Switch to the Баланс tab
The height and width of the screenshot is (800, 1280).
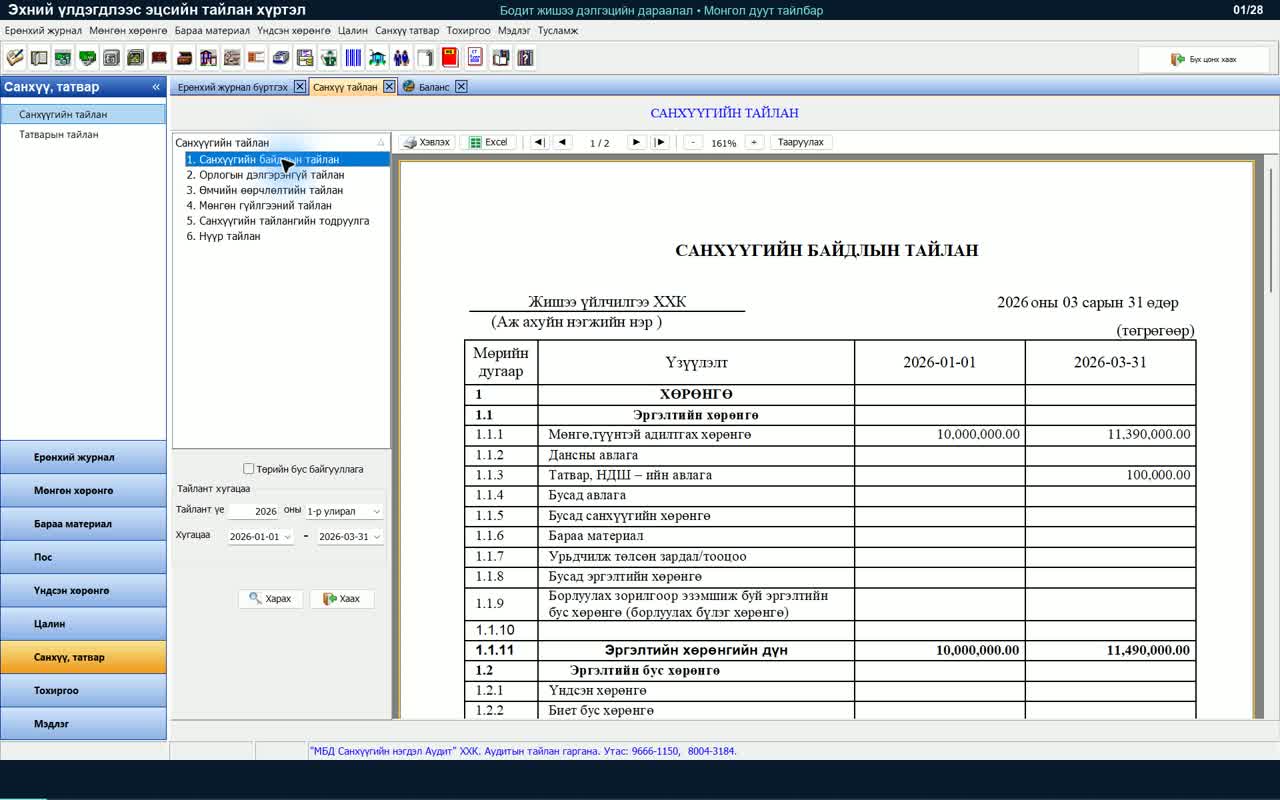[x=433, y=87]
